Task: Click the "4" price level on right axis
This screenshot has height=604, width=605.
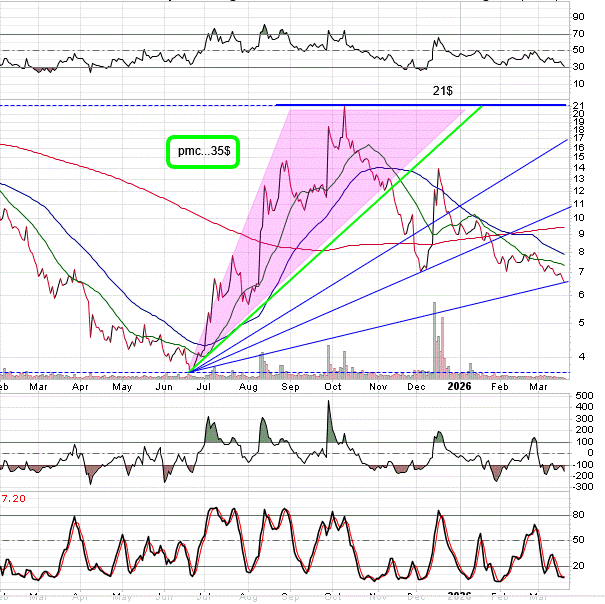Action: tap(576, 356)
